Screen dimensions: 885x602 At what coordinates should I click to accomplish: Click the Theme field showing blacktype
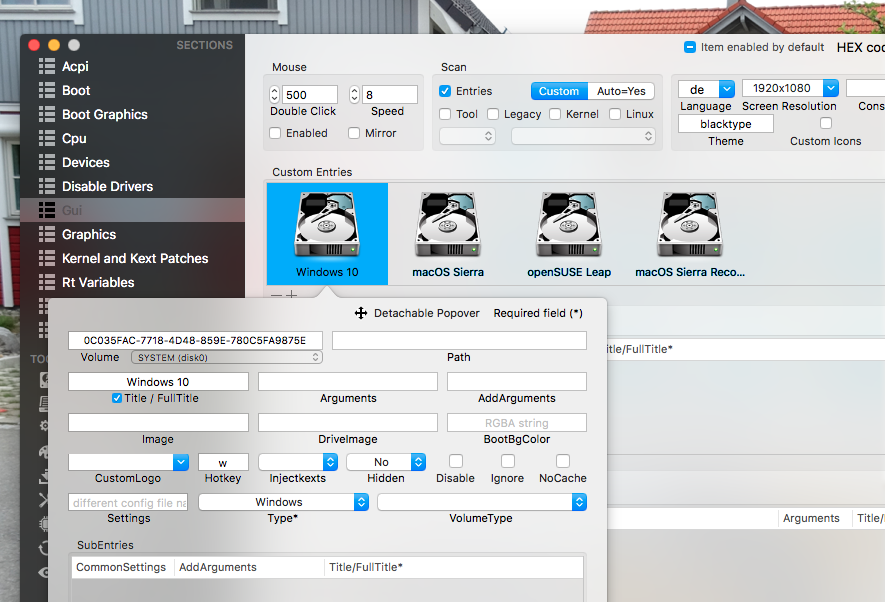click(725, 124)
